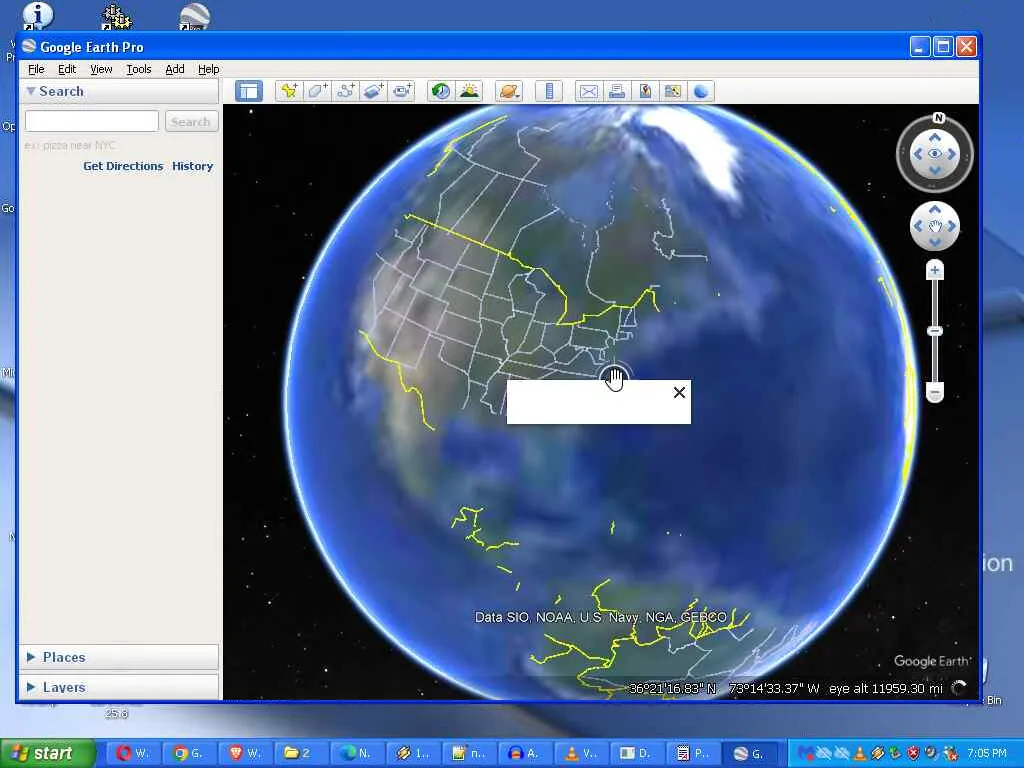
Task: Click the N north reset on compass
Action: click(x=938, y=118)
